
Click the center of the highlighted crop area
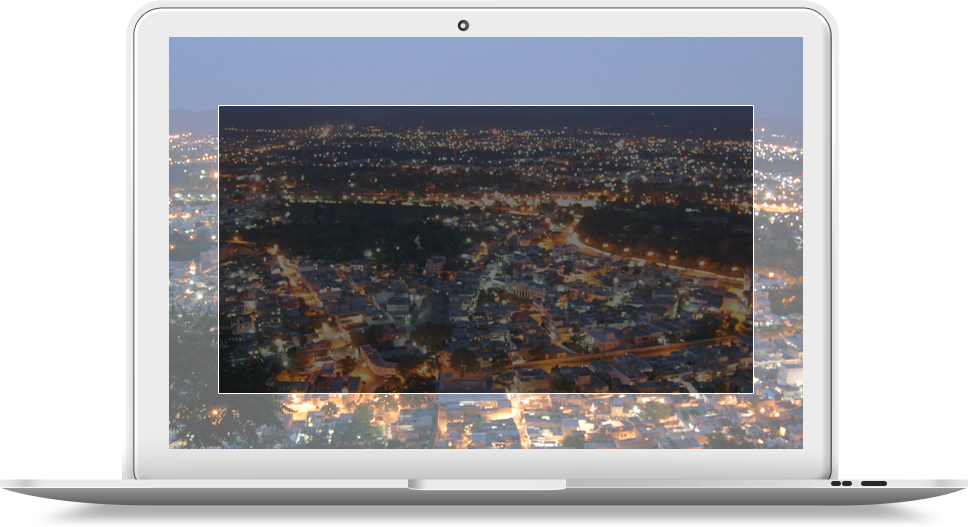point(485,249)
